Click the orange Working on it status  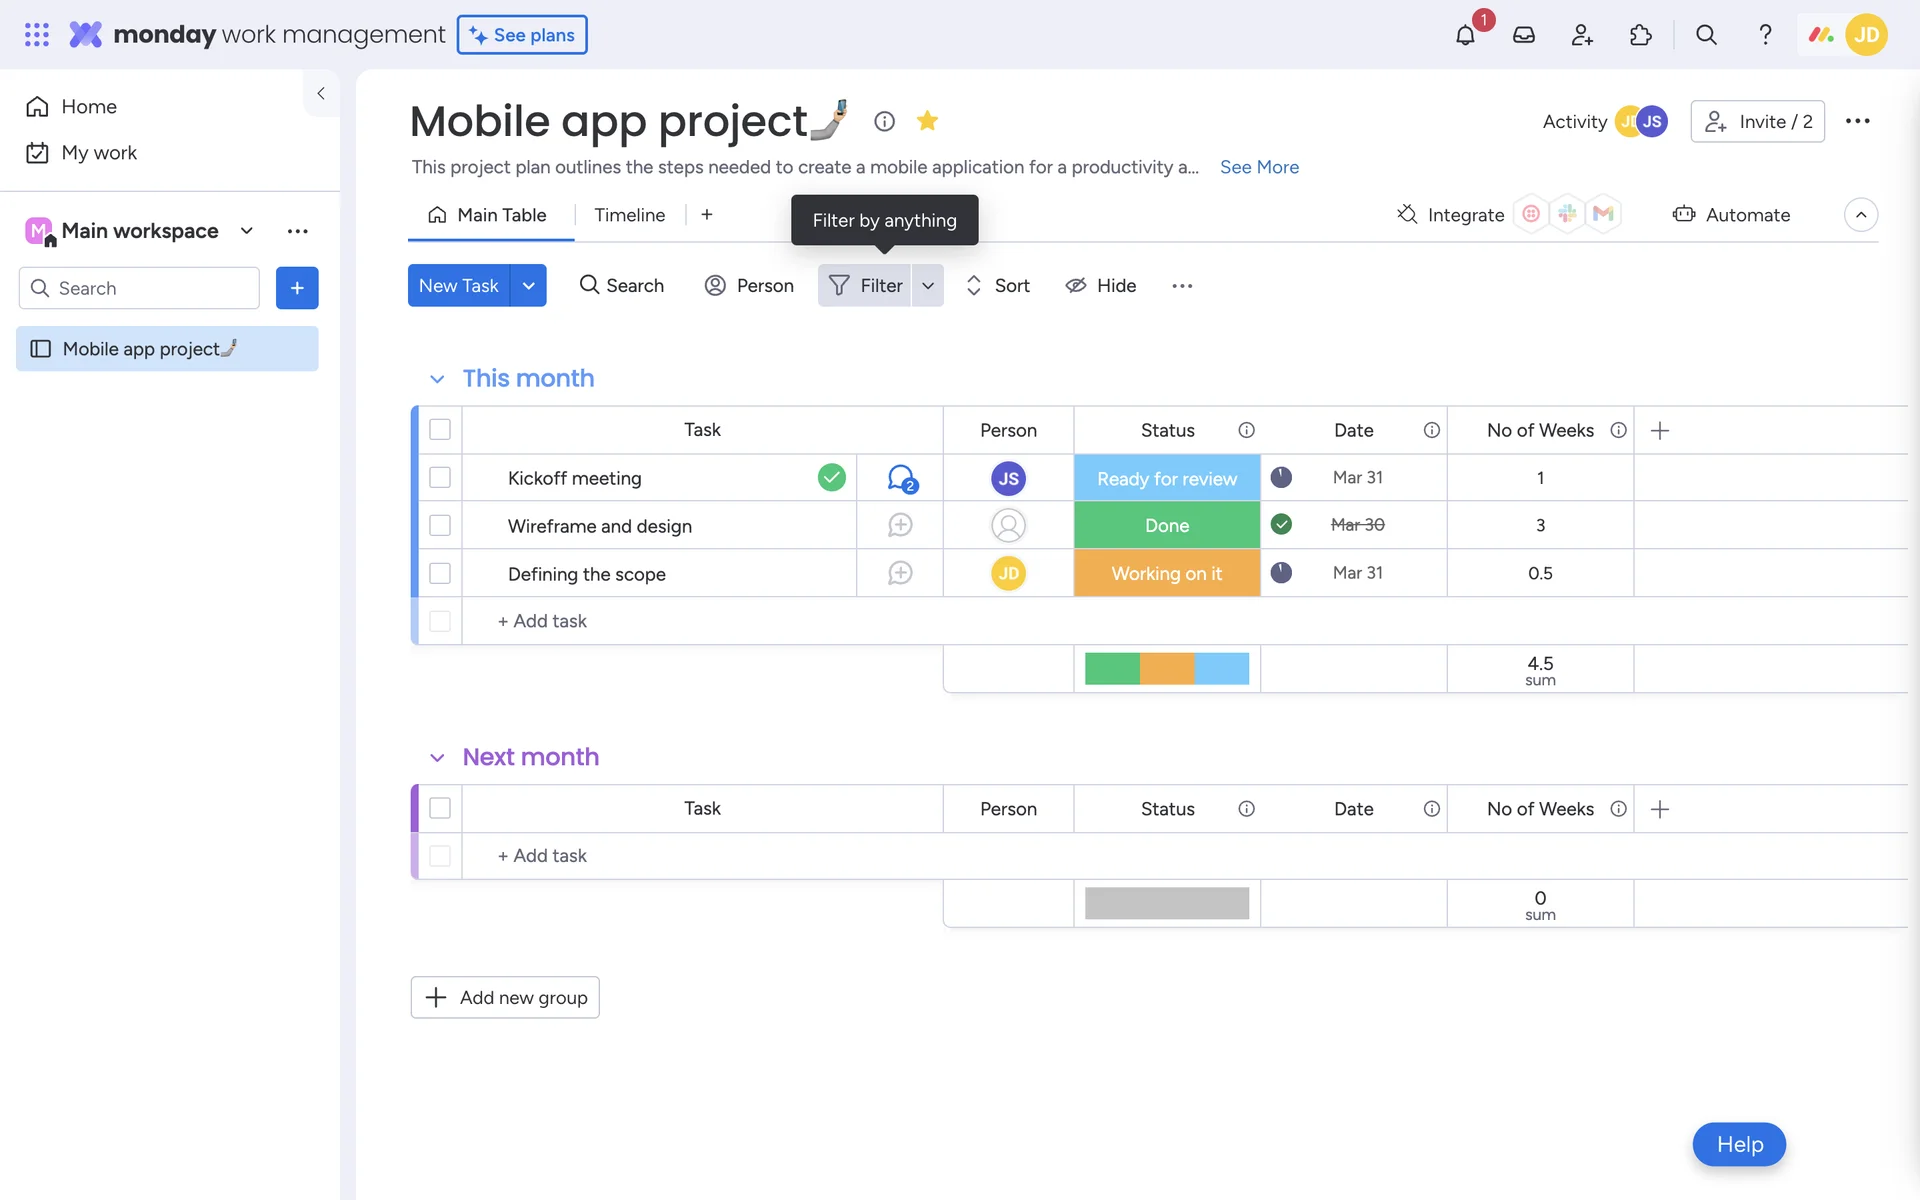click(1166, 573)
